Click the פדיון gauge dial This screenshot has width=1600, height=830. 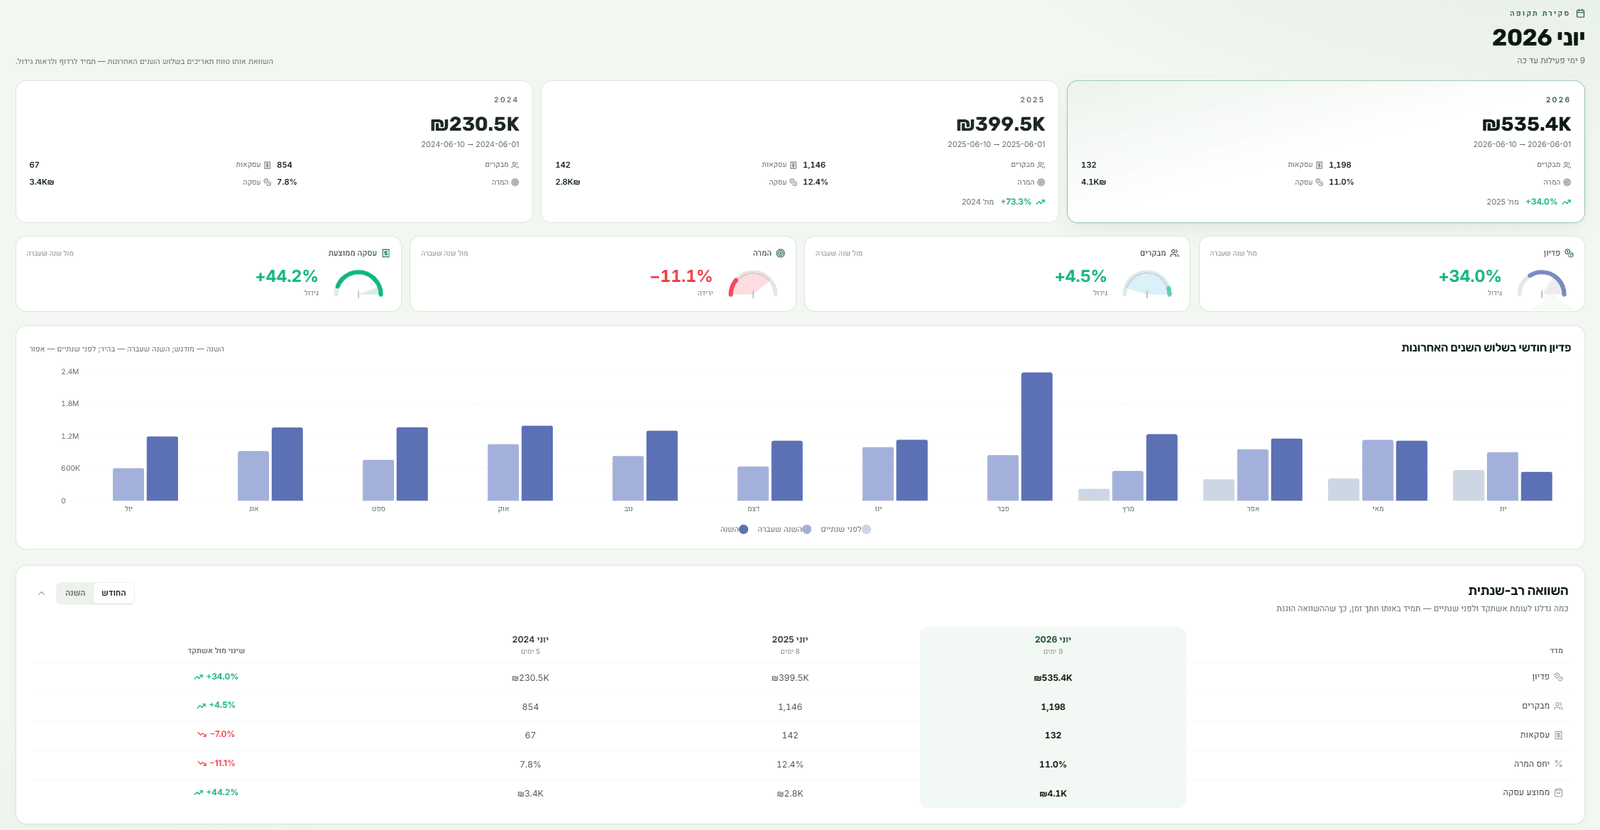click(x=1542, y=284)
